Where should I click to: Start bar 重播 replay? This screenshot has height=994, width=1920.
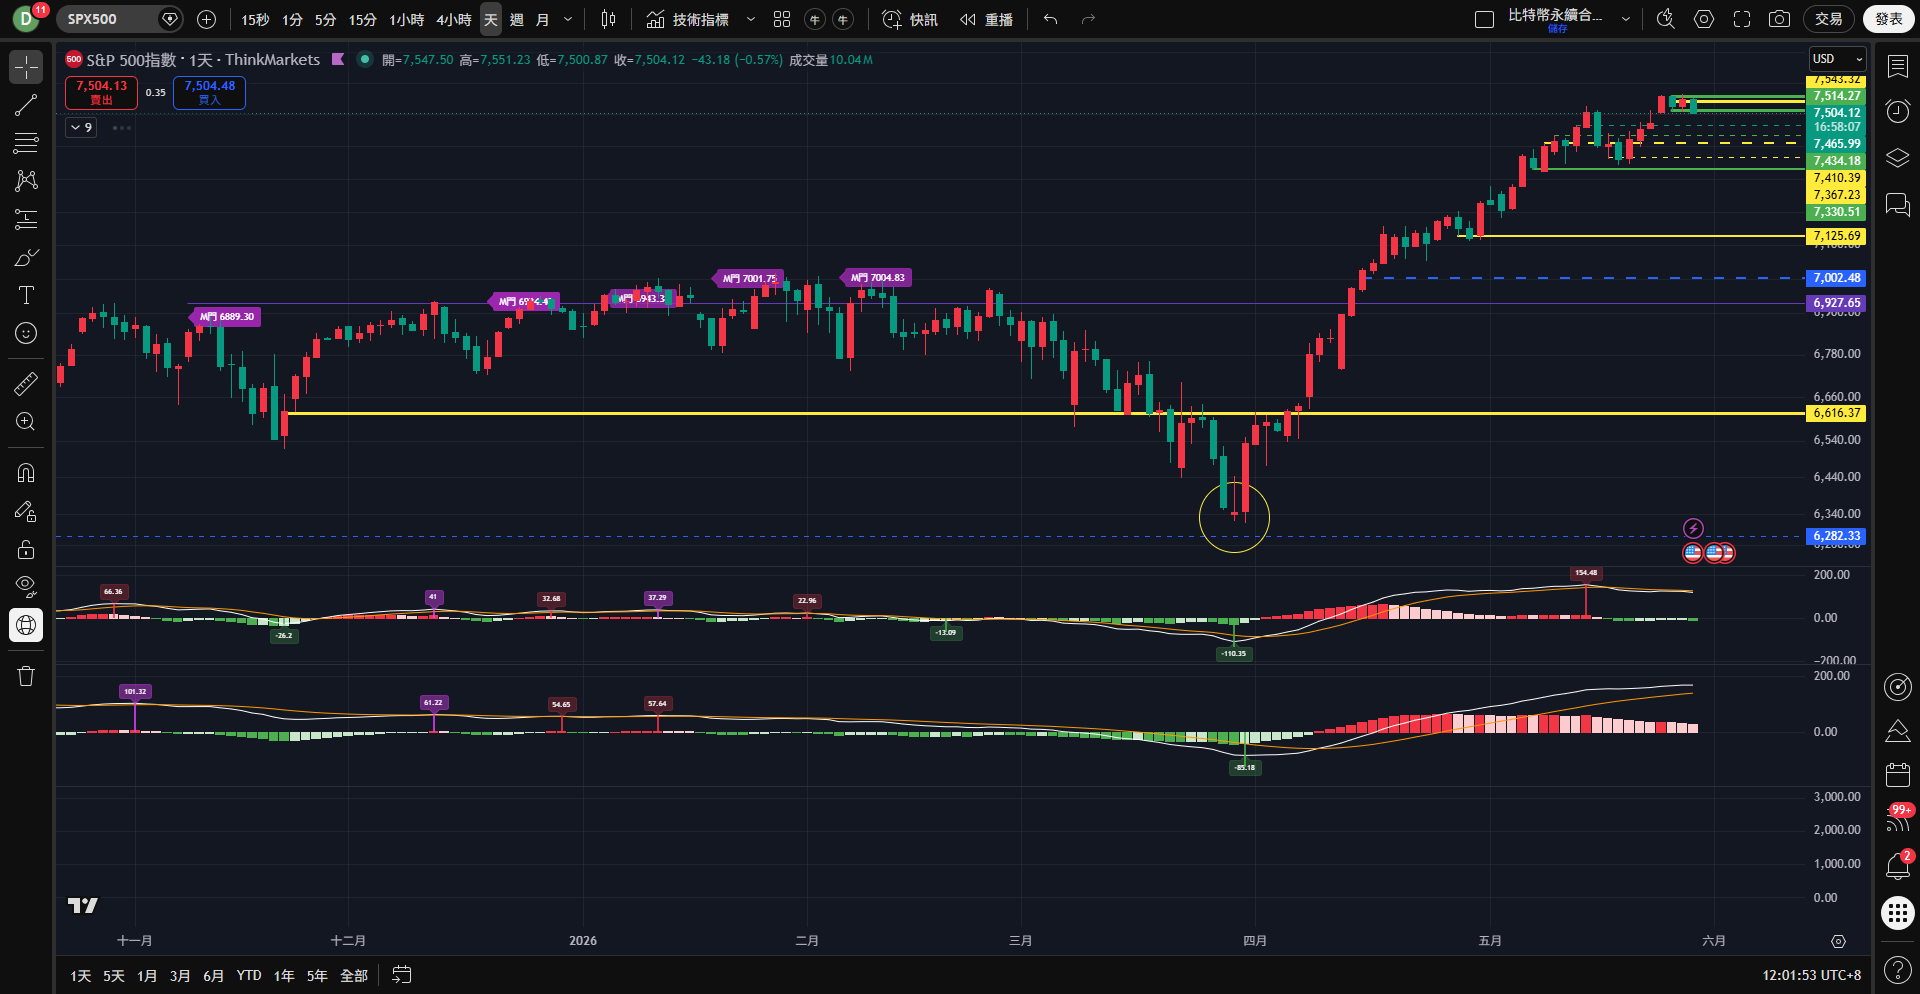click(x=986, y=19)
